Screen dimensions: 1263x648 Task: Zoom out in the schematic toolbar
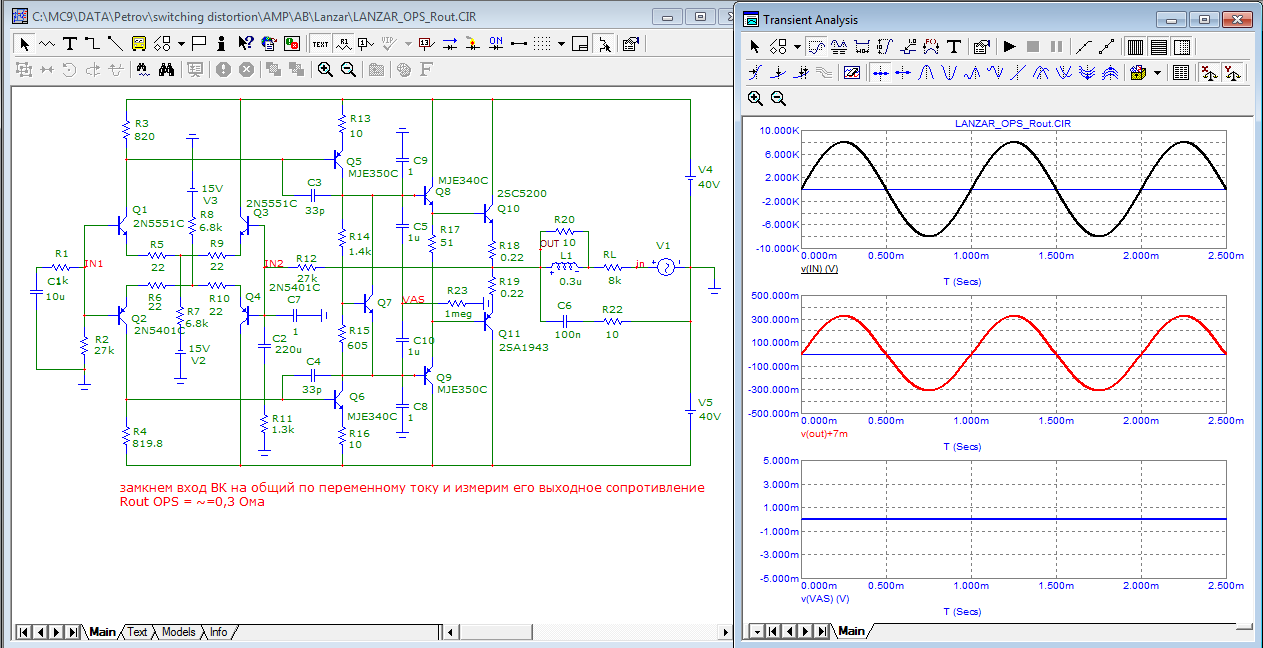[x=348, y=69]
